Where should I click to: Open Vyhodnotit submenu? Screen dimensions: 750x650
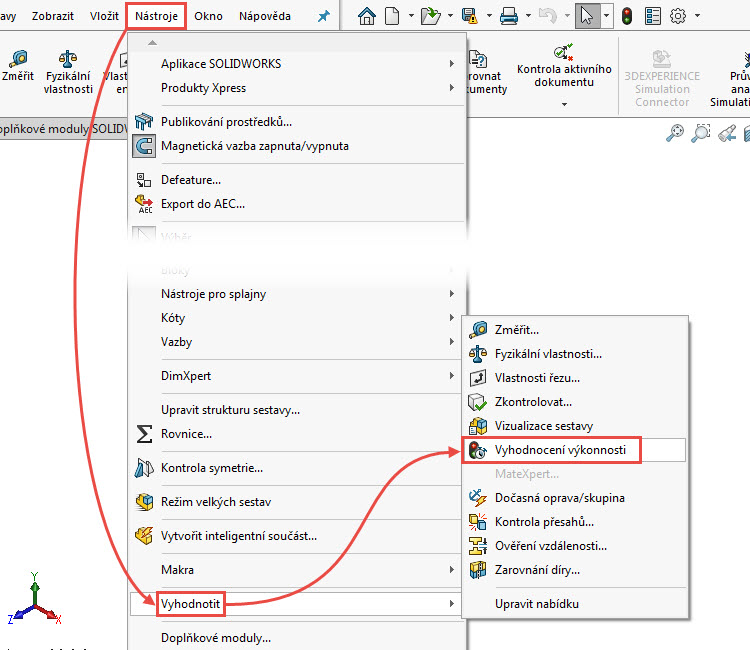click(296, 604)
